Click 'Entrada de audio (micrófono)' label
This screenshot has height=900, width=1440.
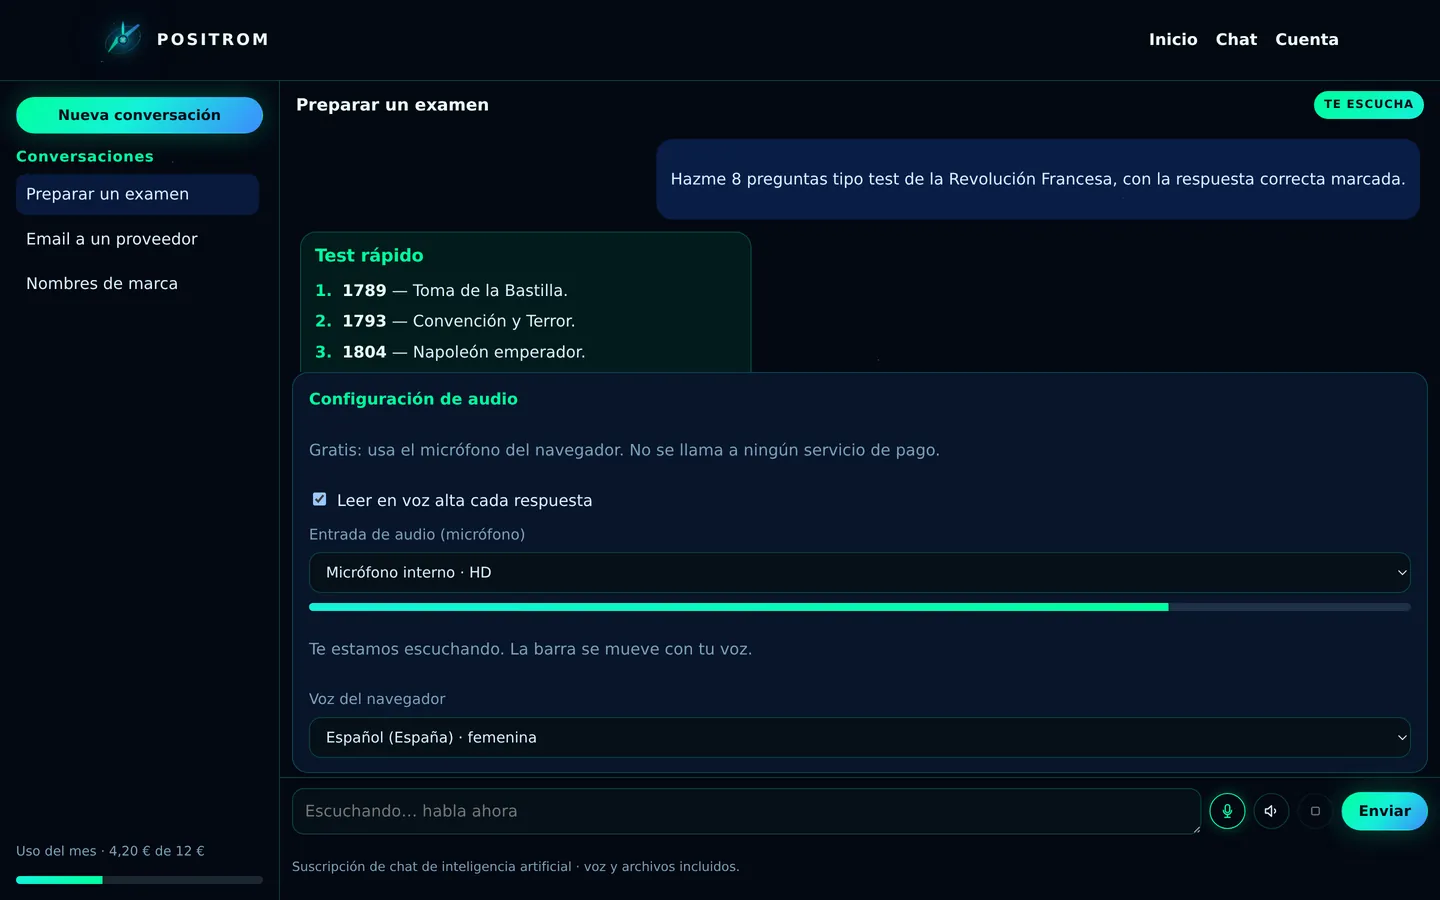coord(417,534)
